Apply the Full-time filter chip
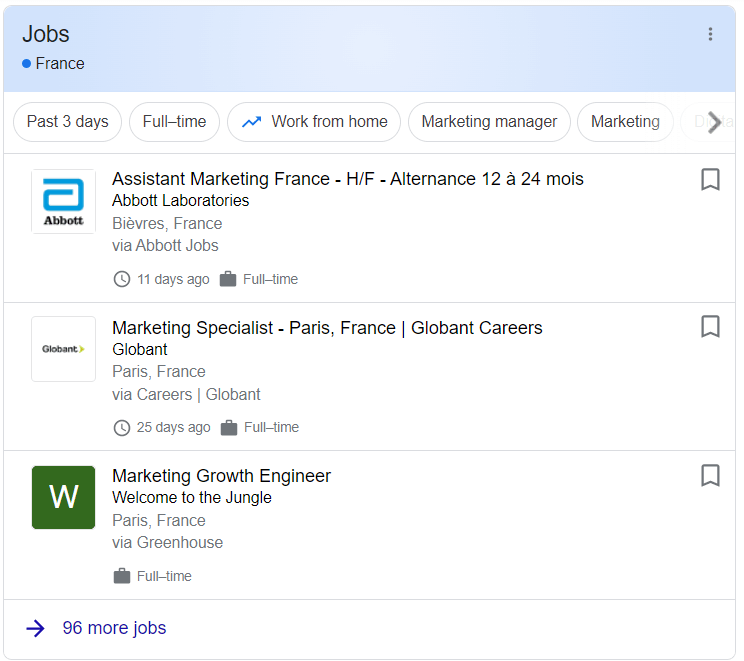Viewport: 744px width, 661px height. click(x=174, y=122)
